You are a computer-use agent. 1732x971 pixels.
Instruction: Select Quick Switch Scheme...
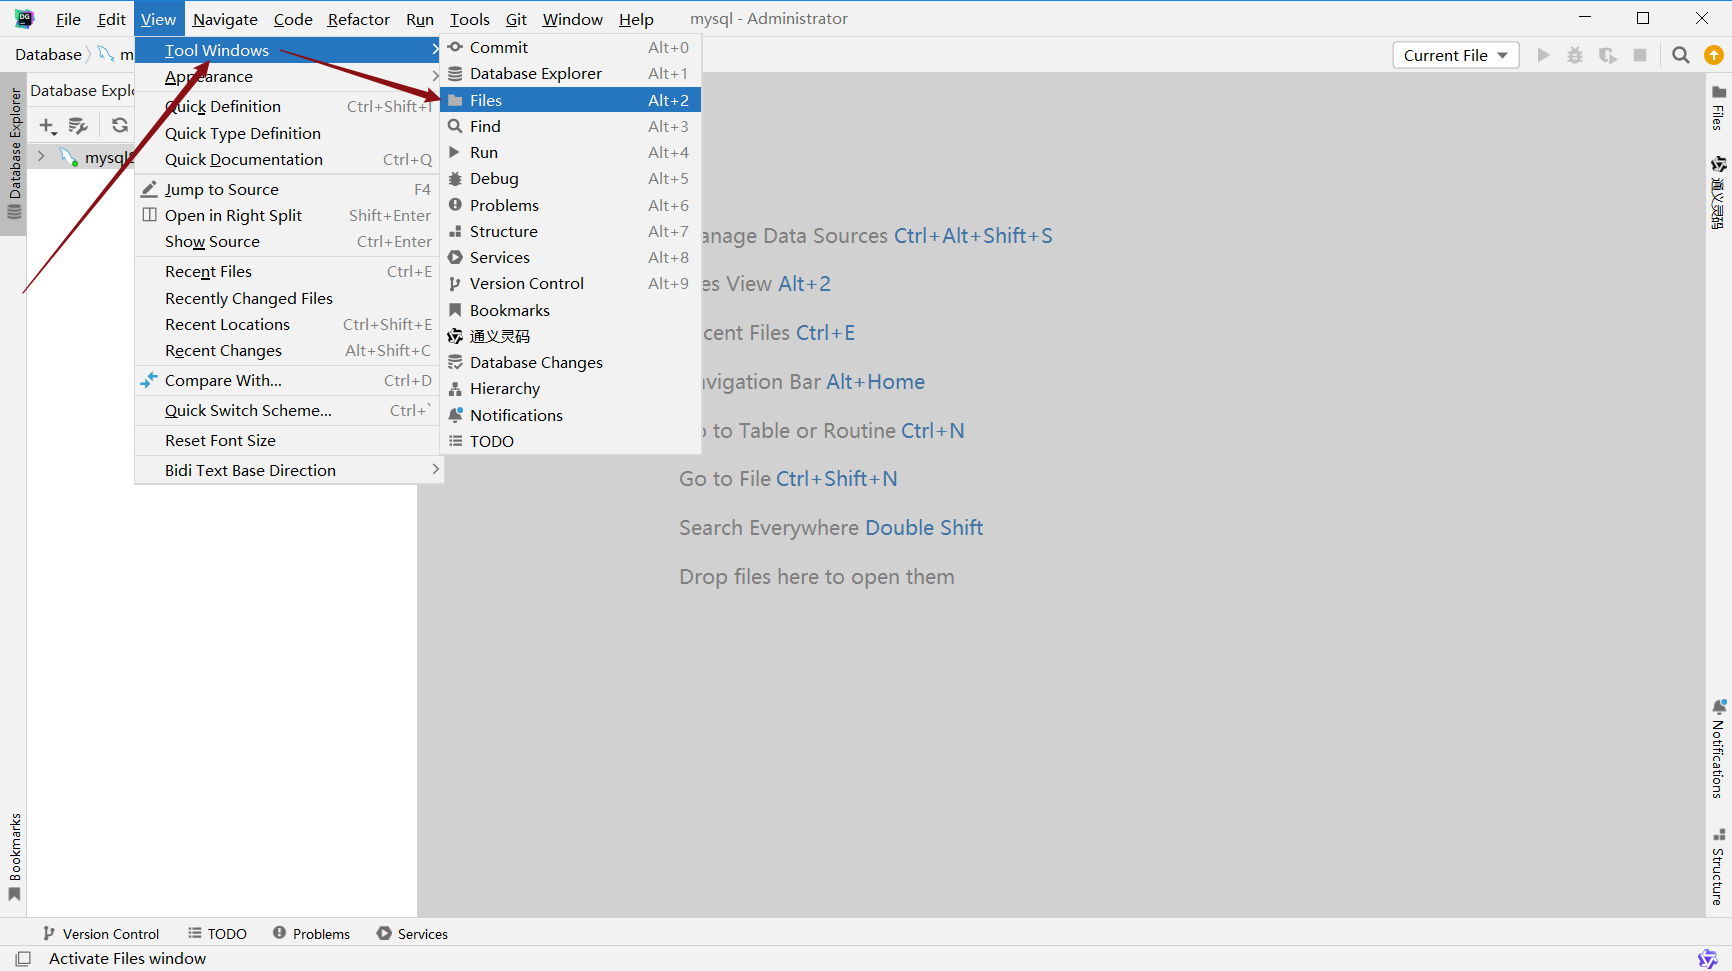coord(288,410)
